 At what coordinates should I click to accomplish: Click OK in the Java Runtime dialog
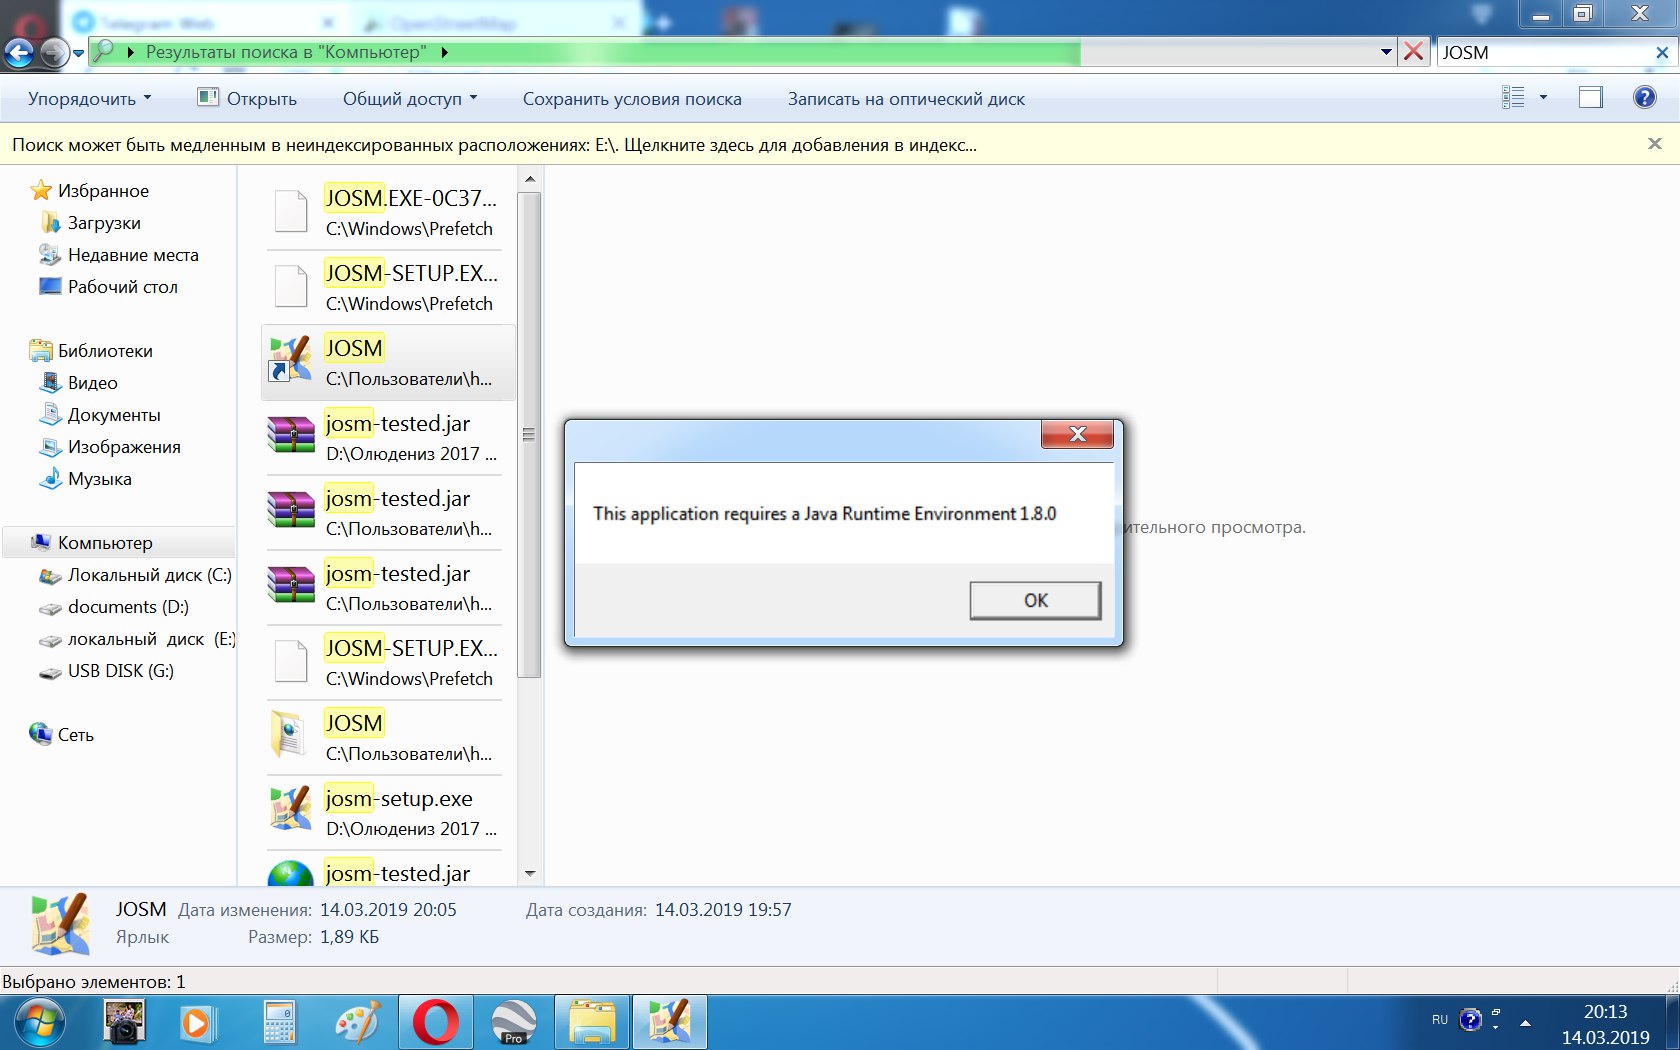pos(1035,600)
